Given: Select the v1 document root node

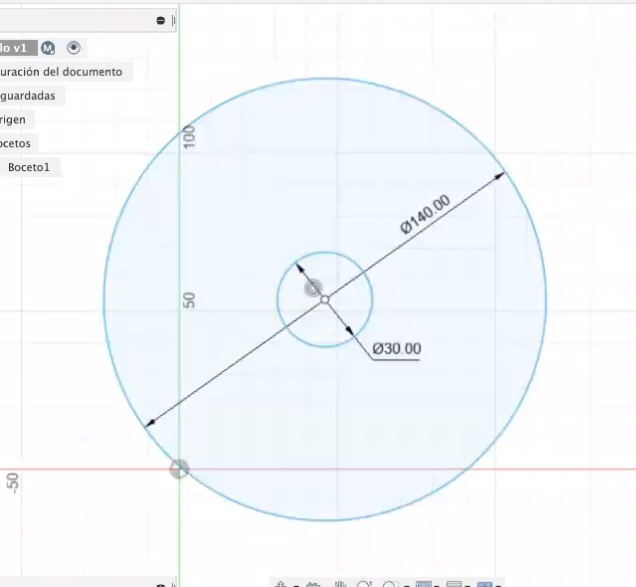Looking at the screenshot, I should pos(18,48).
